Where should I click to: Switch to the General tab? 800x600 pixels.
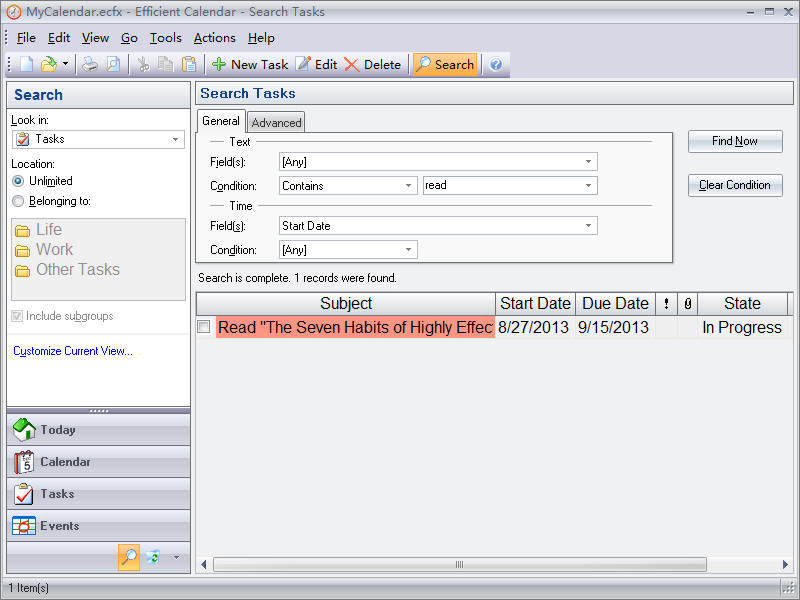(221, 121)
